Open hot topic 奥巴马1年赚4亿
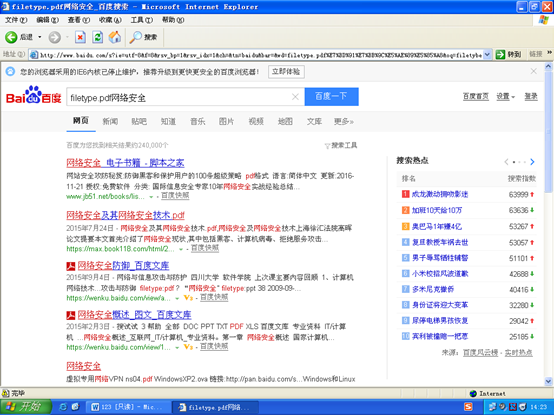Viewport: 554px width, 415px height. click(437, 226)
